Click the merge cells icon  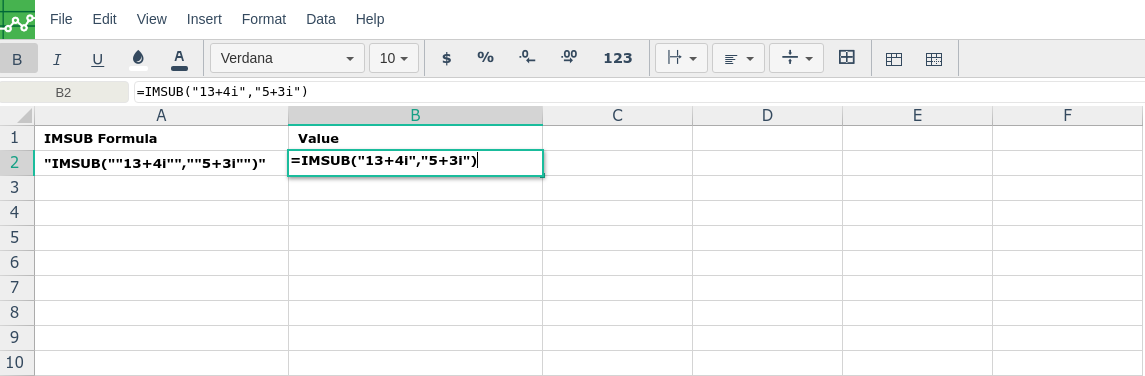click(847, 58)
